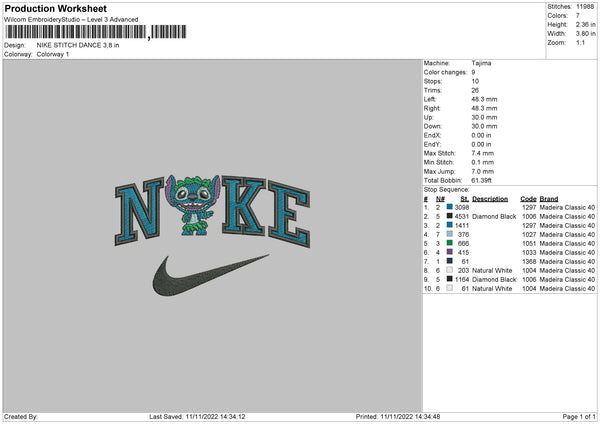This screenshot has height=424, width=600.
Task: Select stitch count 1164 in stop row 9
Action: (461, 279)
